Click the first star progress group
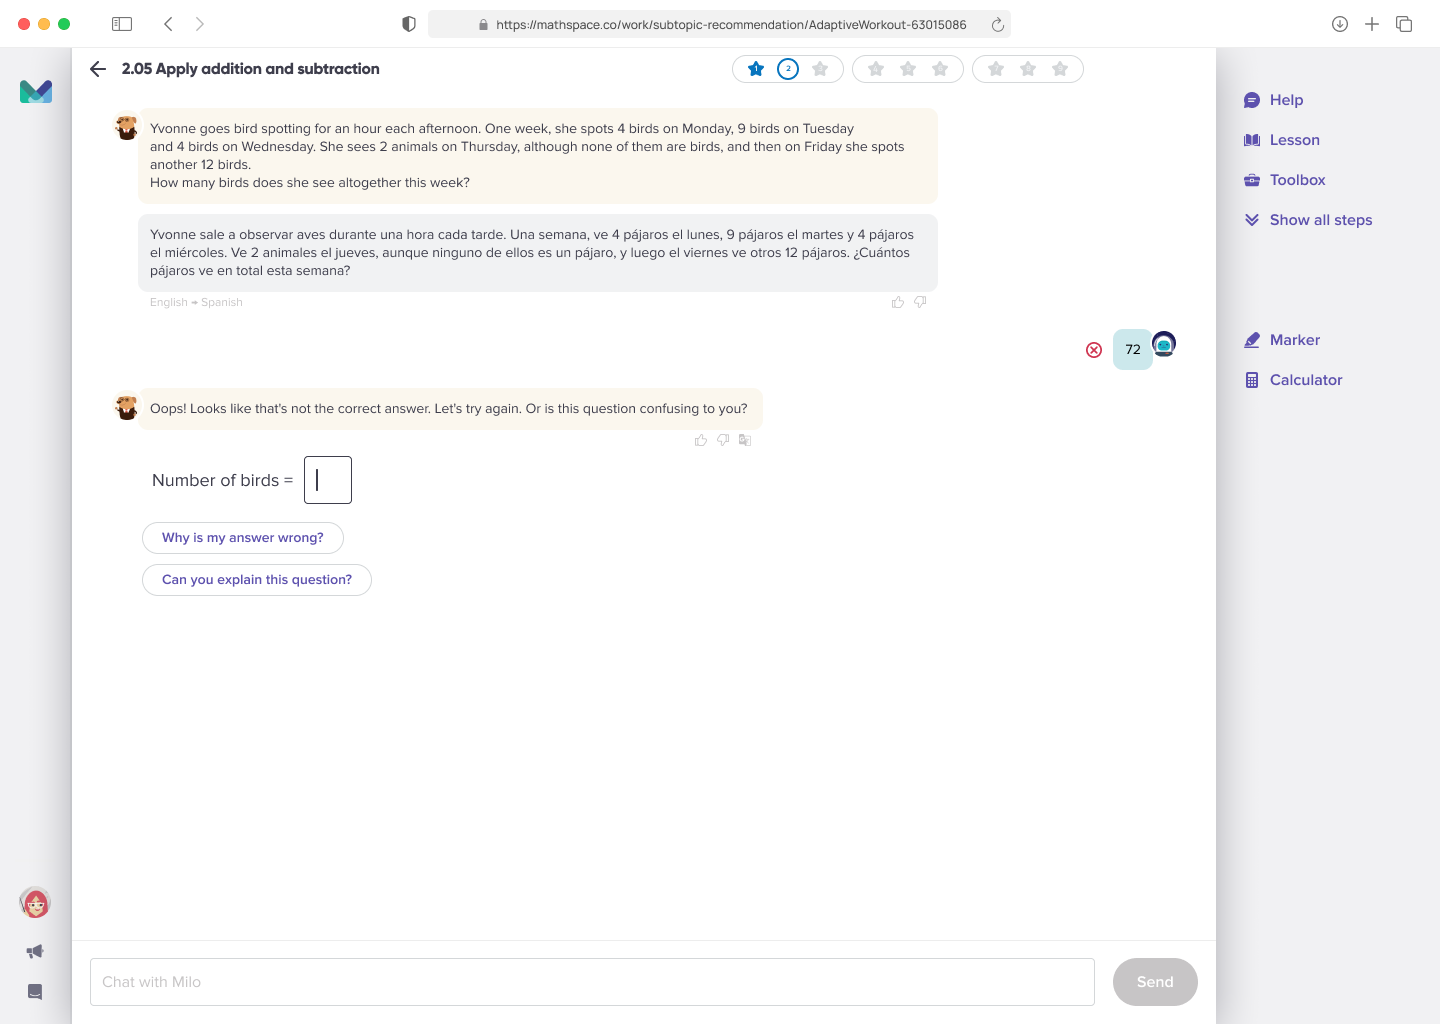 pyautogui.click(x=788, y=69)
